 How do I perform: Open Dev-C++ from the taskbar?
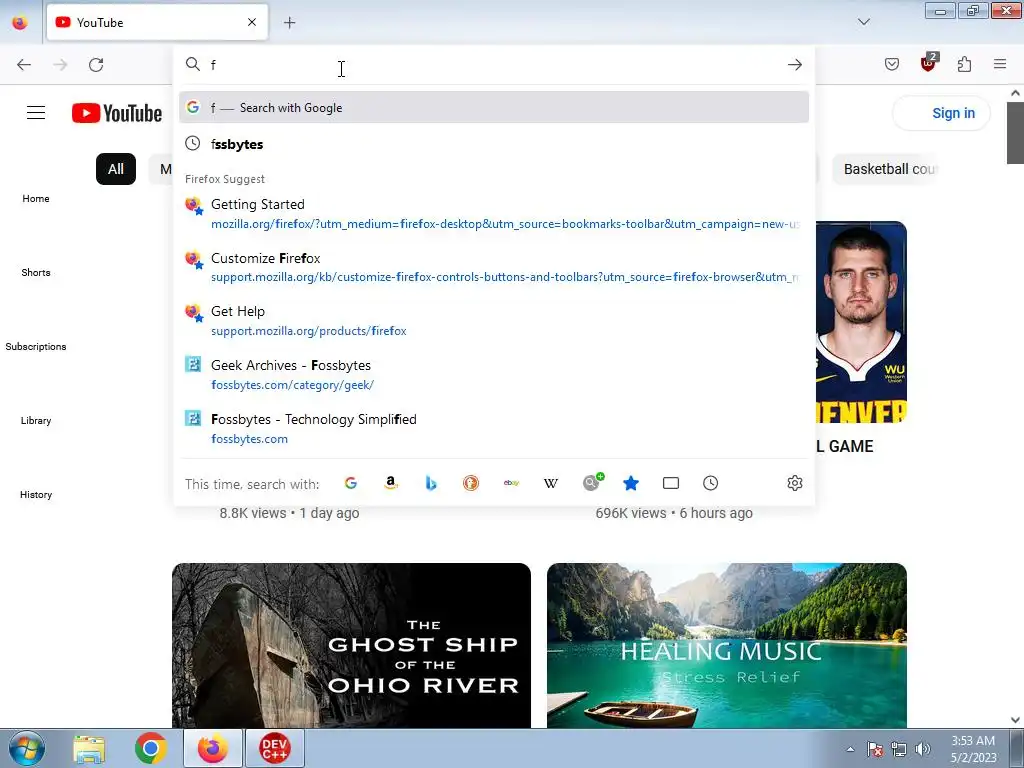point(274,748)
